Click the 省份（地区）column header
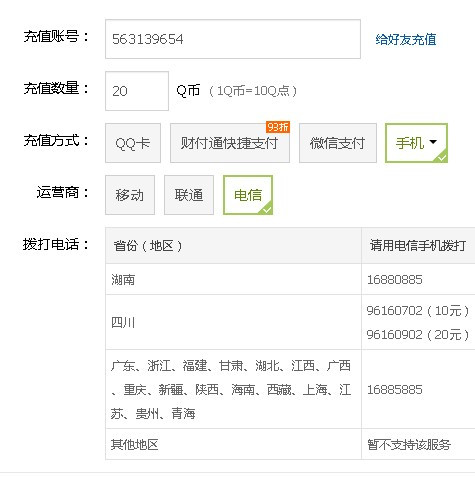The height and width of the screenshot is (477, 475). [233, 246]
